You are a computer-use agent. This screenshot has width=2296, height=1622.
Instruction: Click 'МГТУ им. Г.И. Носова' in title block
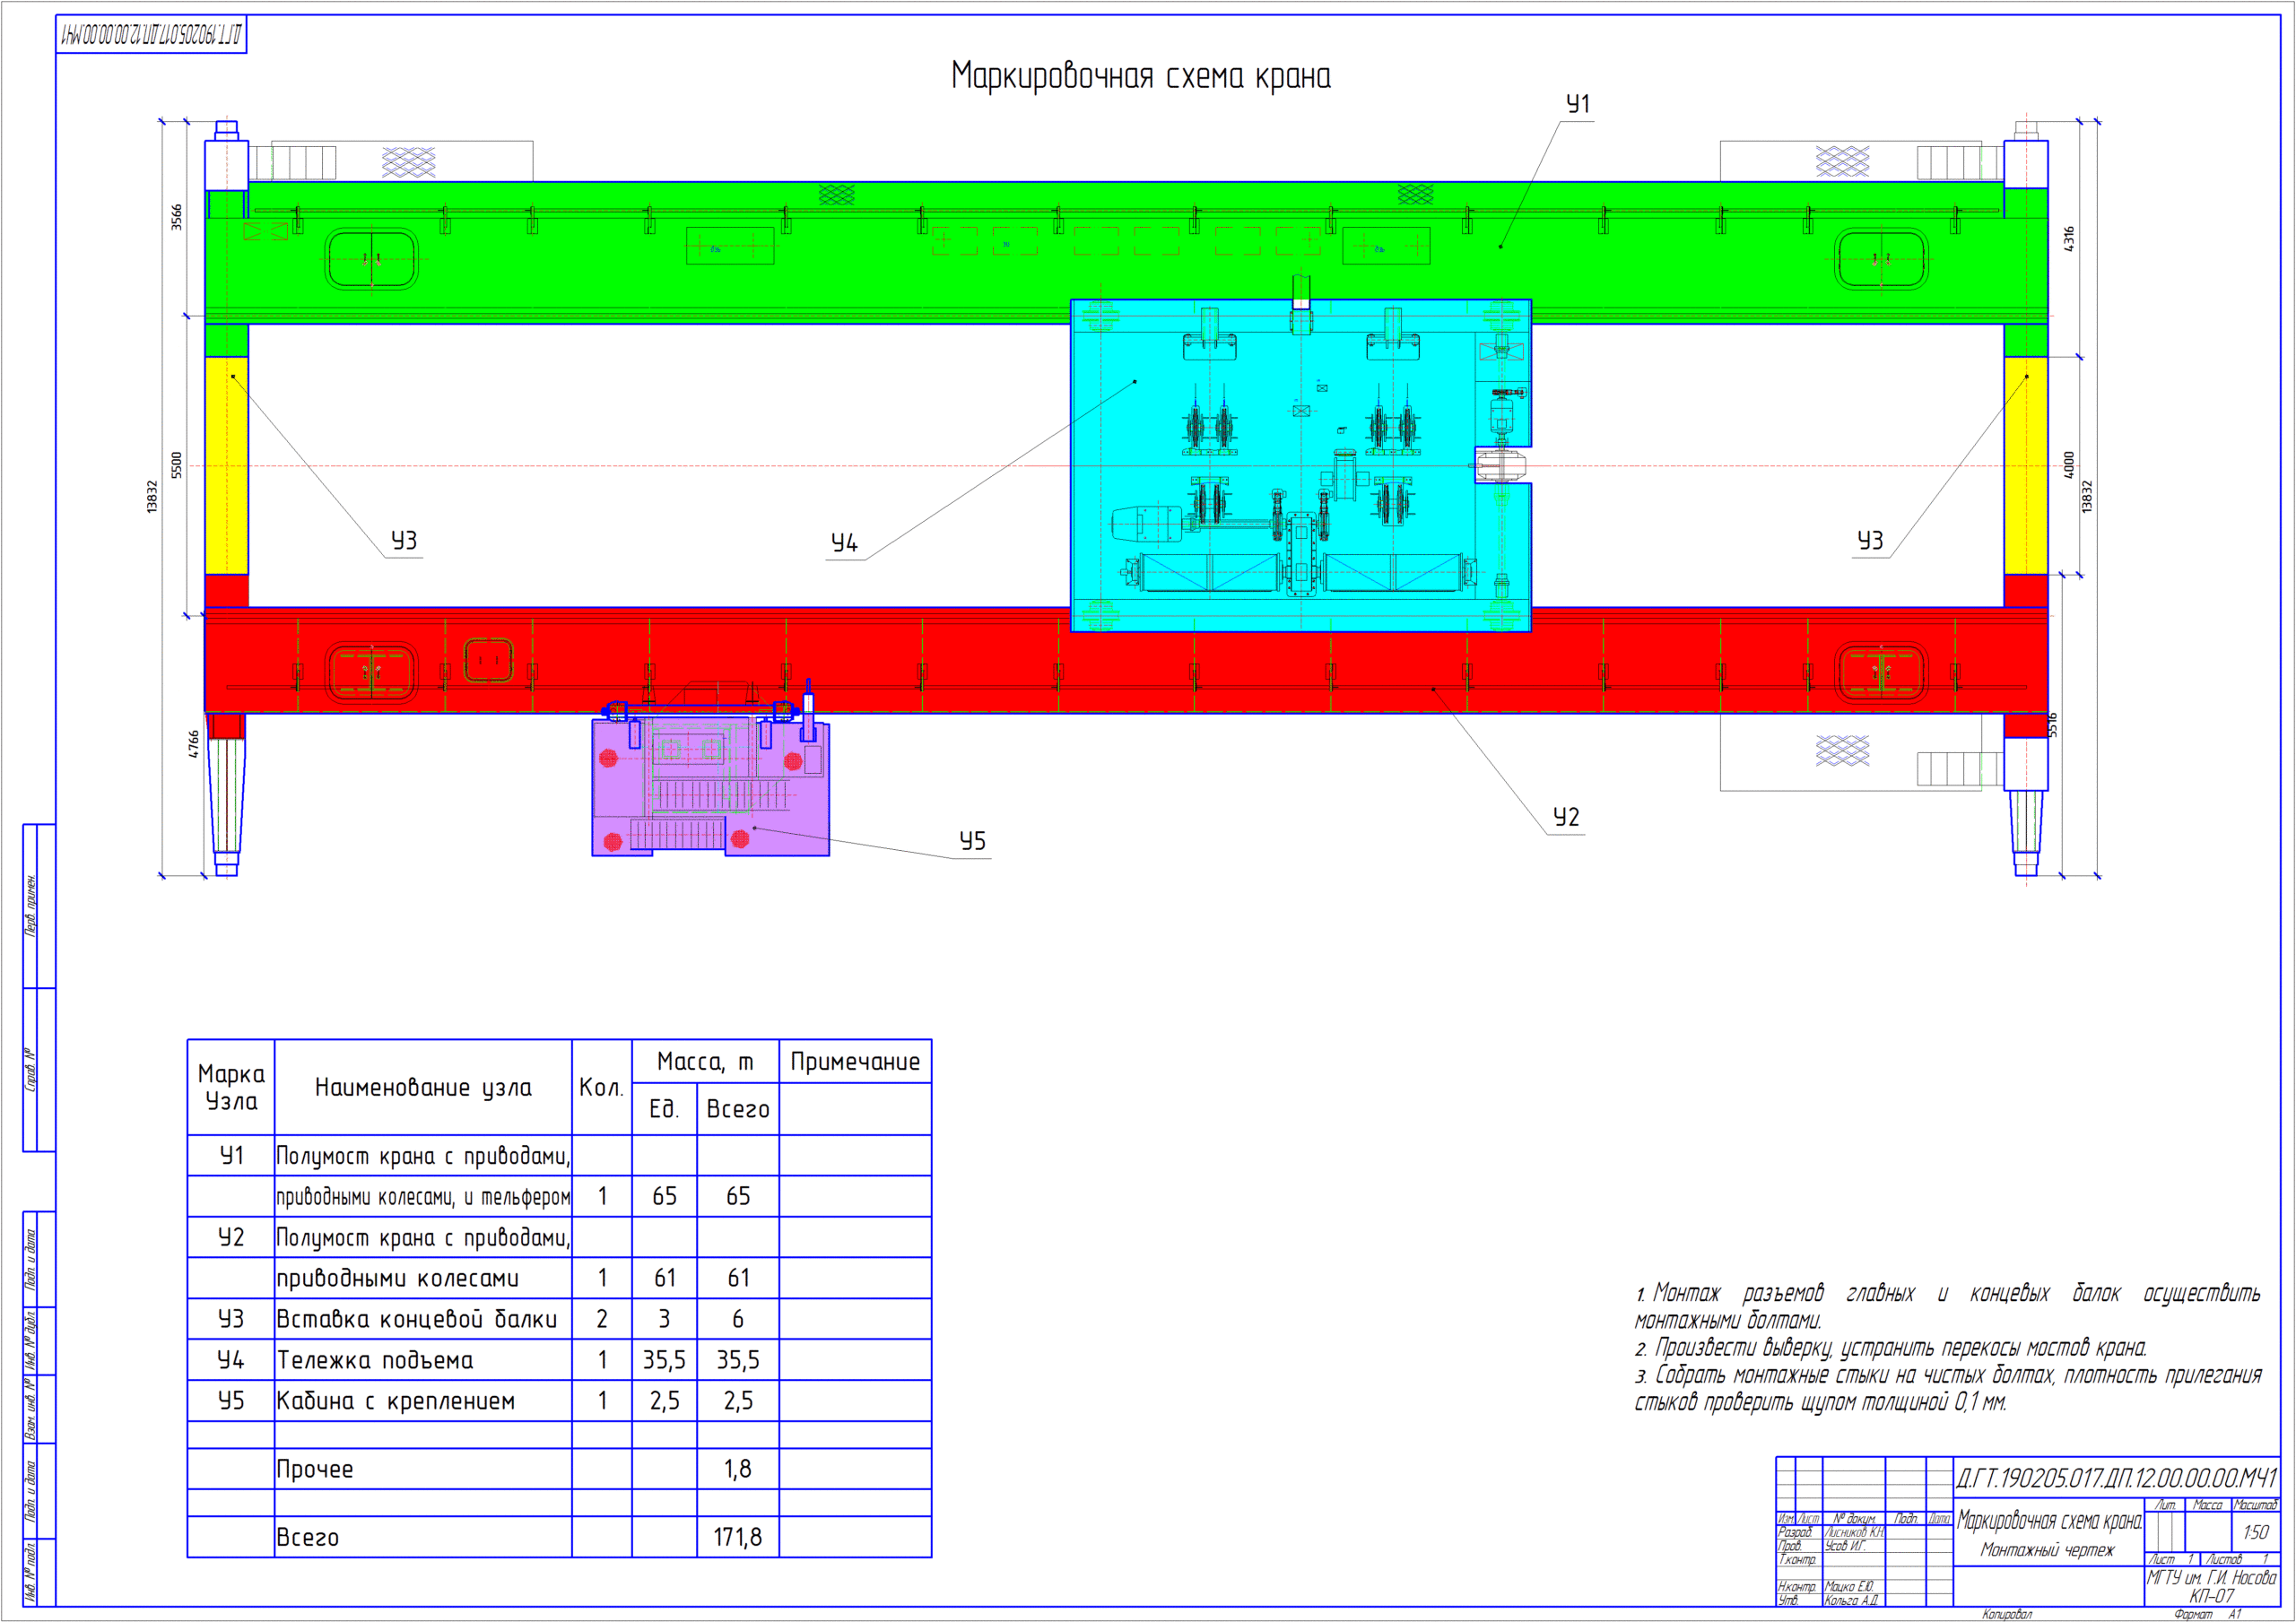pyautogui.click(x=2211, y=1578)
